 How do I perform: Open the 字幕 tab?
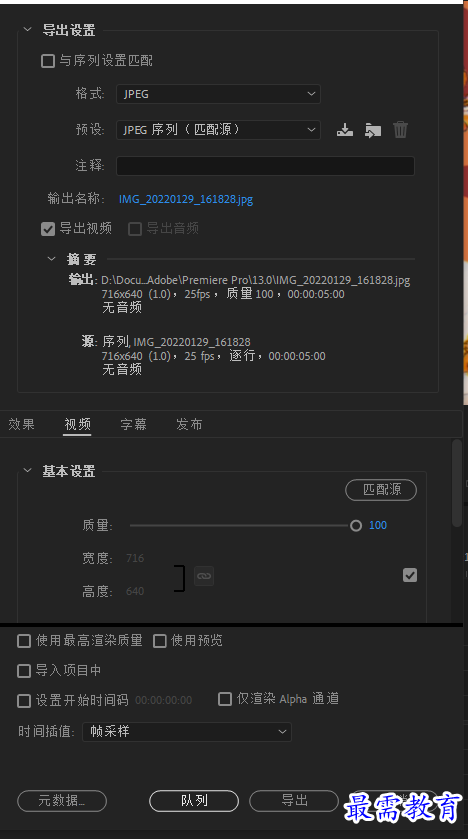click(x=133, y=425)
